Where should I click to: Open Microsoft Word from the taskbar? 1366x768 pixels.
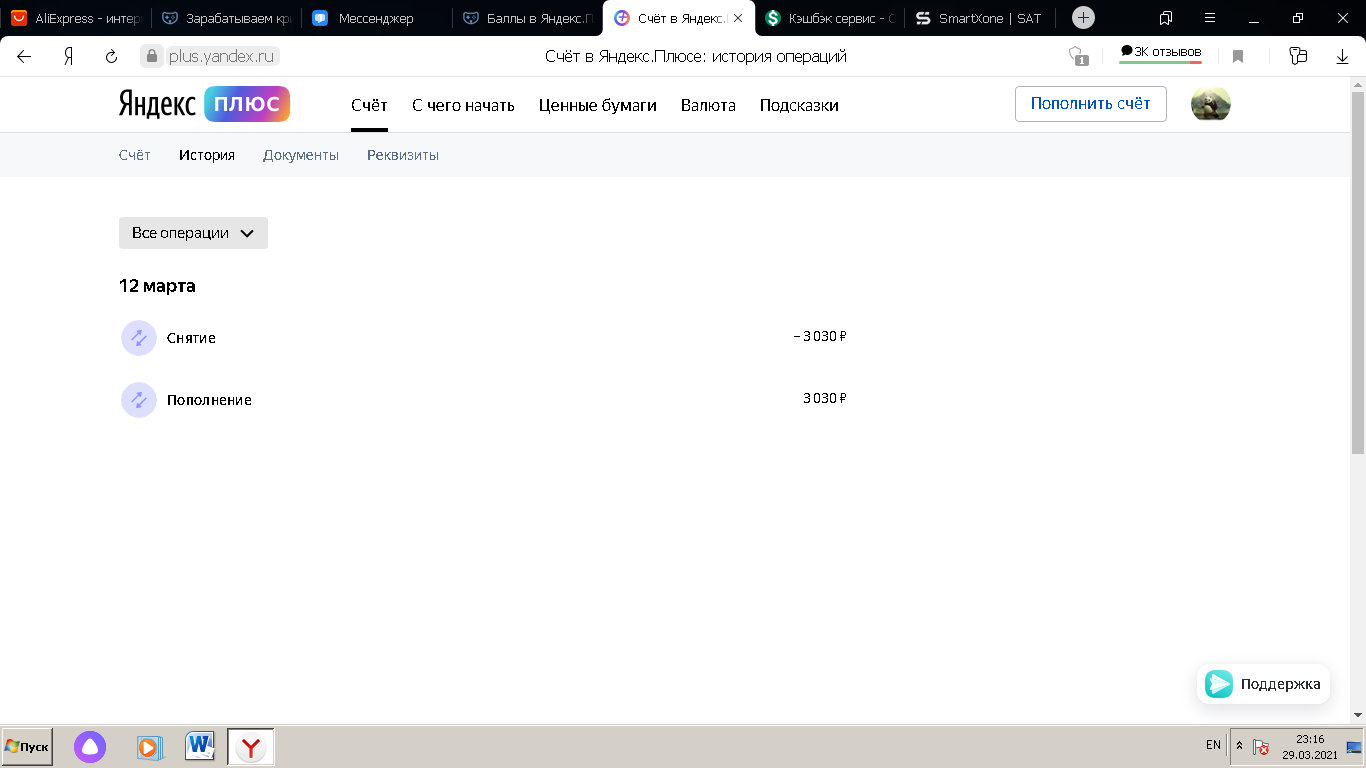pyautogui.click(x=200, y=746)
